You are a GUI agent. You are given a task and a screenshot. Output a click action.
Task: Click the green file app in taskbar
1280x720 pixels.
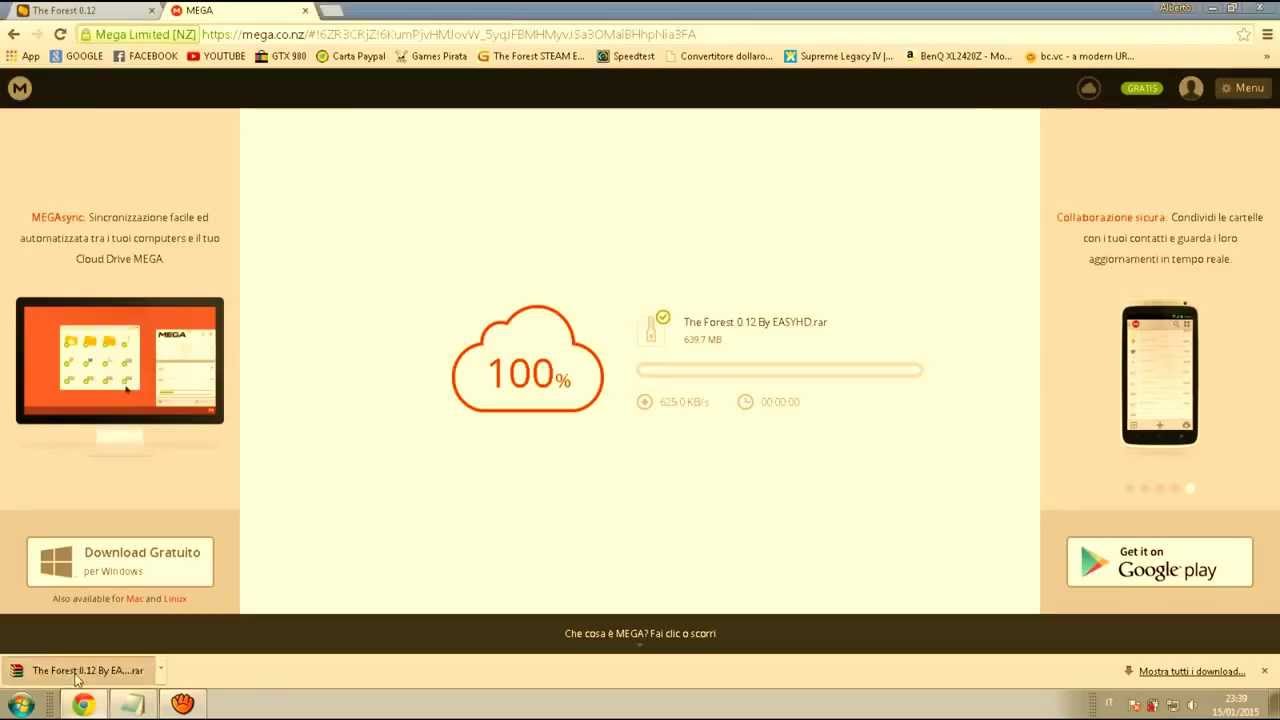click(132, 705)
